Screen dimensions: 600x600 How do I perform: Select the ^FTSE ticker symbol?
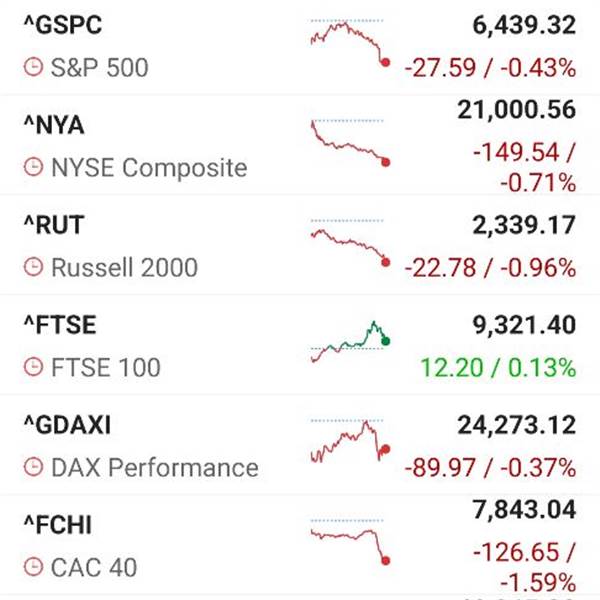[60, 325]
